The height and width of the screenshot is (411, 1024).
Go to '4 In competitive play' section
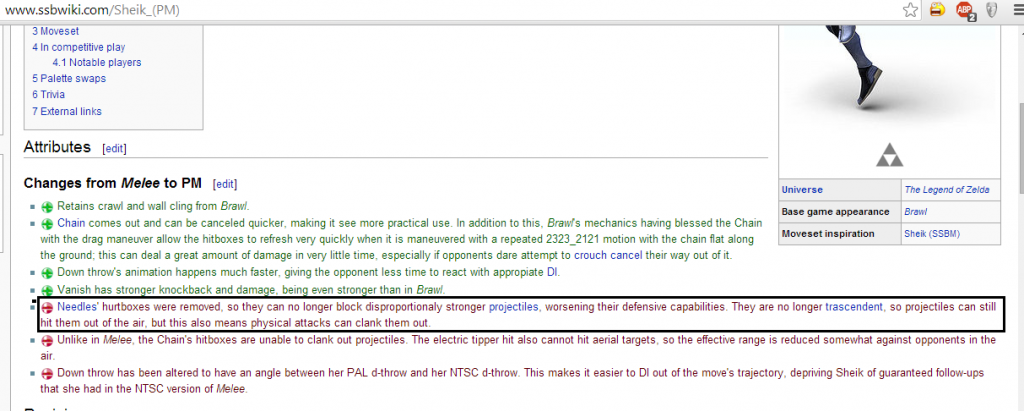coord(78,47)
